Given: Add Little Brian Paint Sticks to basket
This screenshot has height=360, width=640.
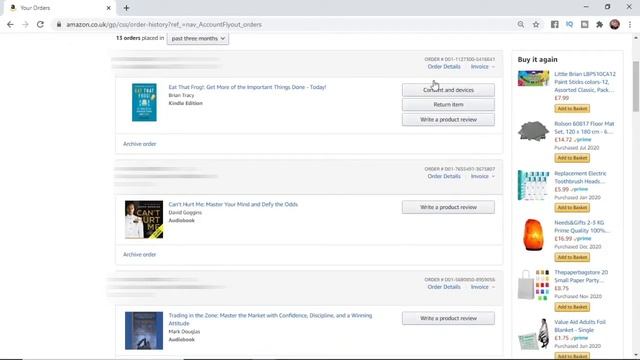Looking at the screenshot, I should click(x=572, y=109).
